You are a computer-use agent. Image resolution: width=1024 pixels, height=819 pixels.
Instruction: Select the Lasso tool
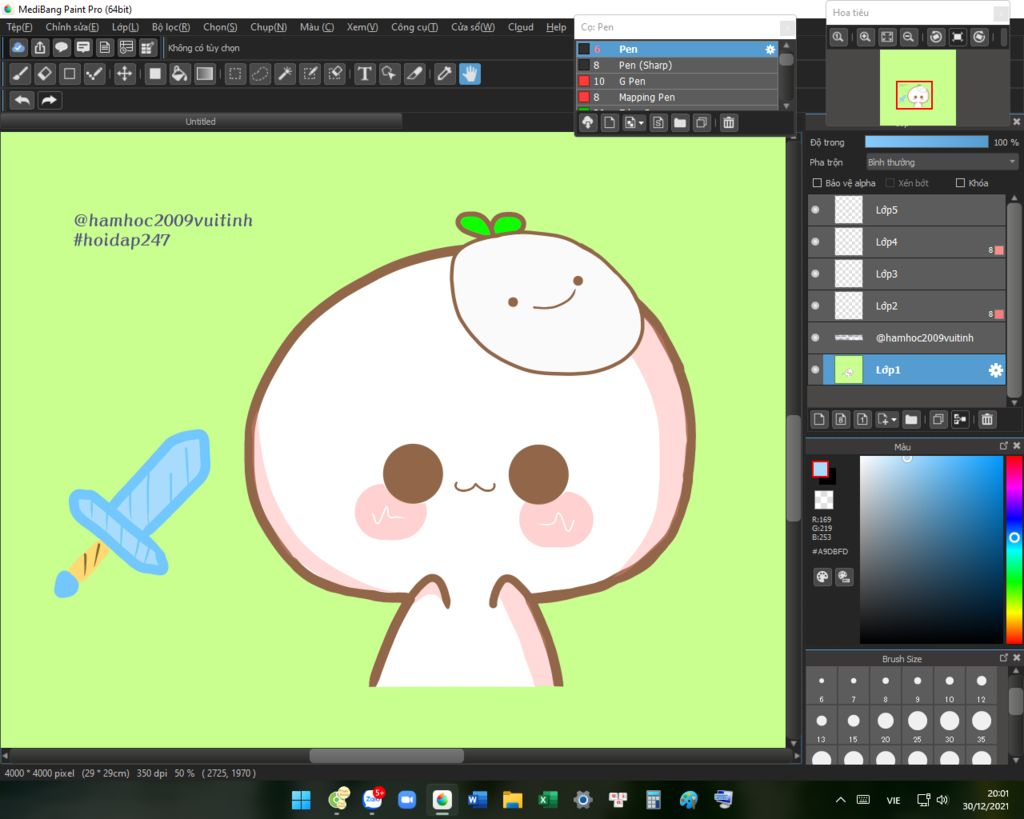tap(260, 74)
